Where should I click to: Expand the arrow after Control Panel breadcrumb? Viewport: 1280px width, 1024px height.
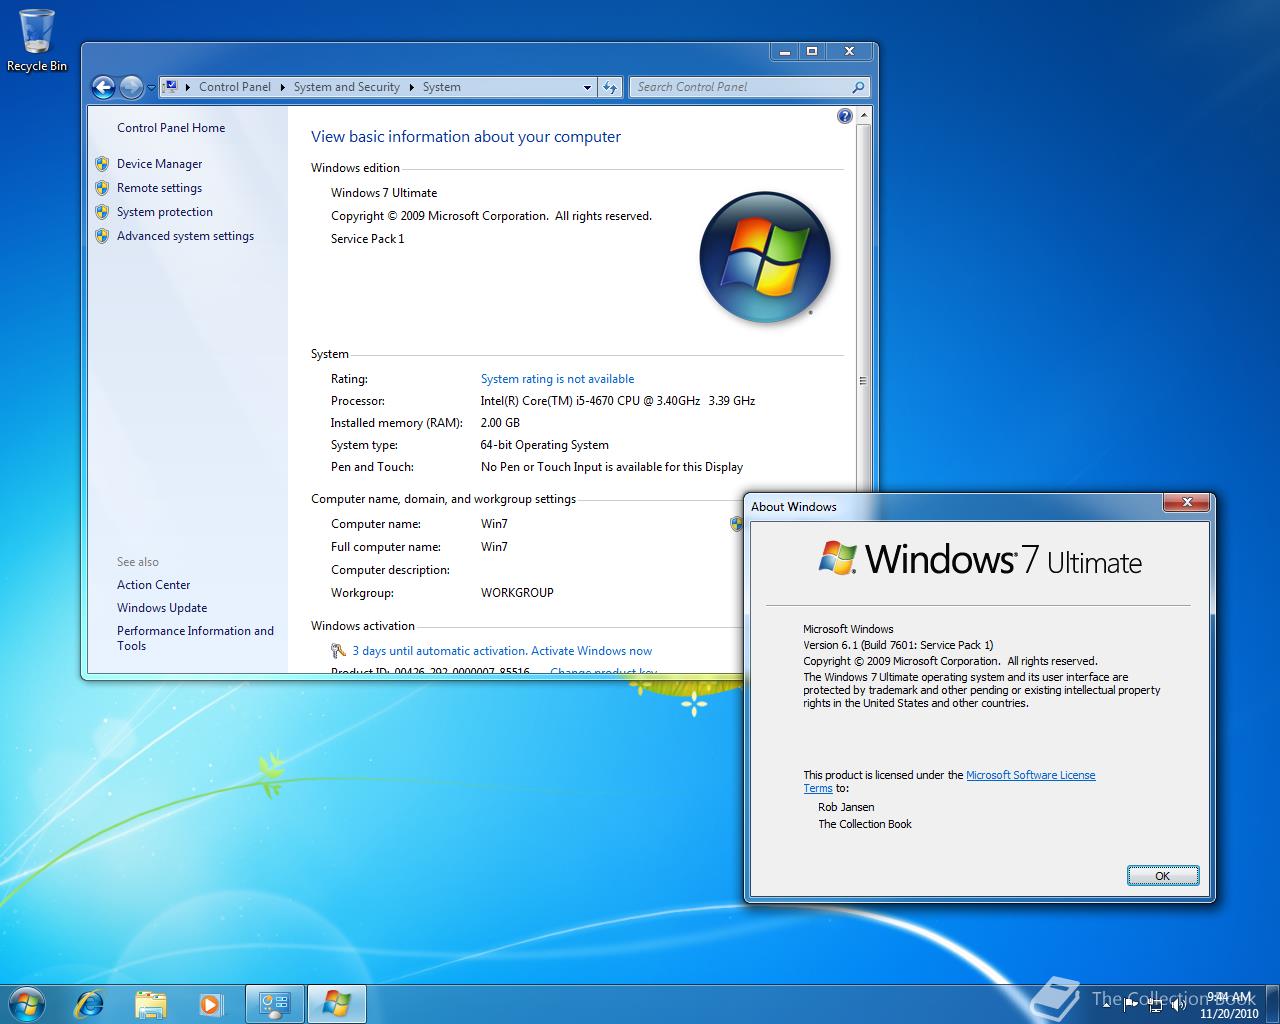283,87
